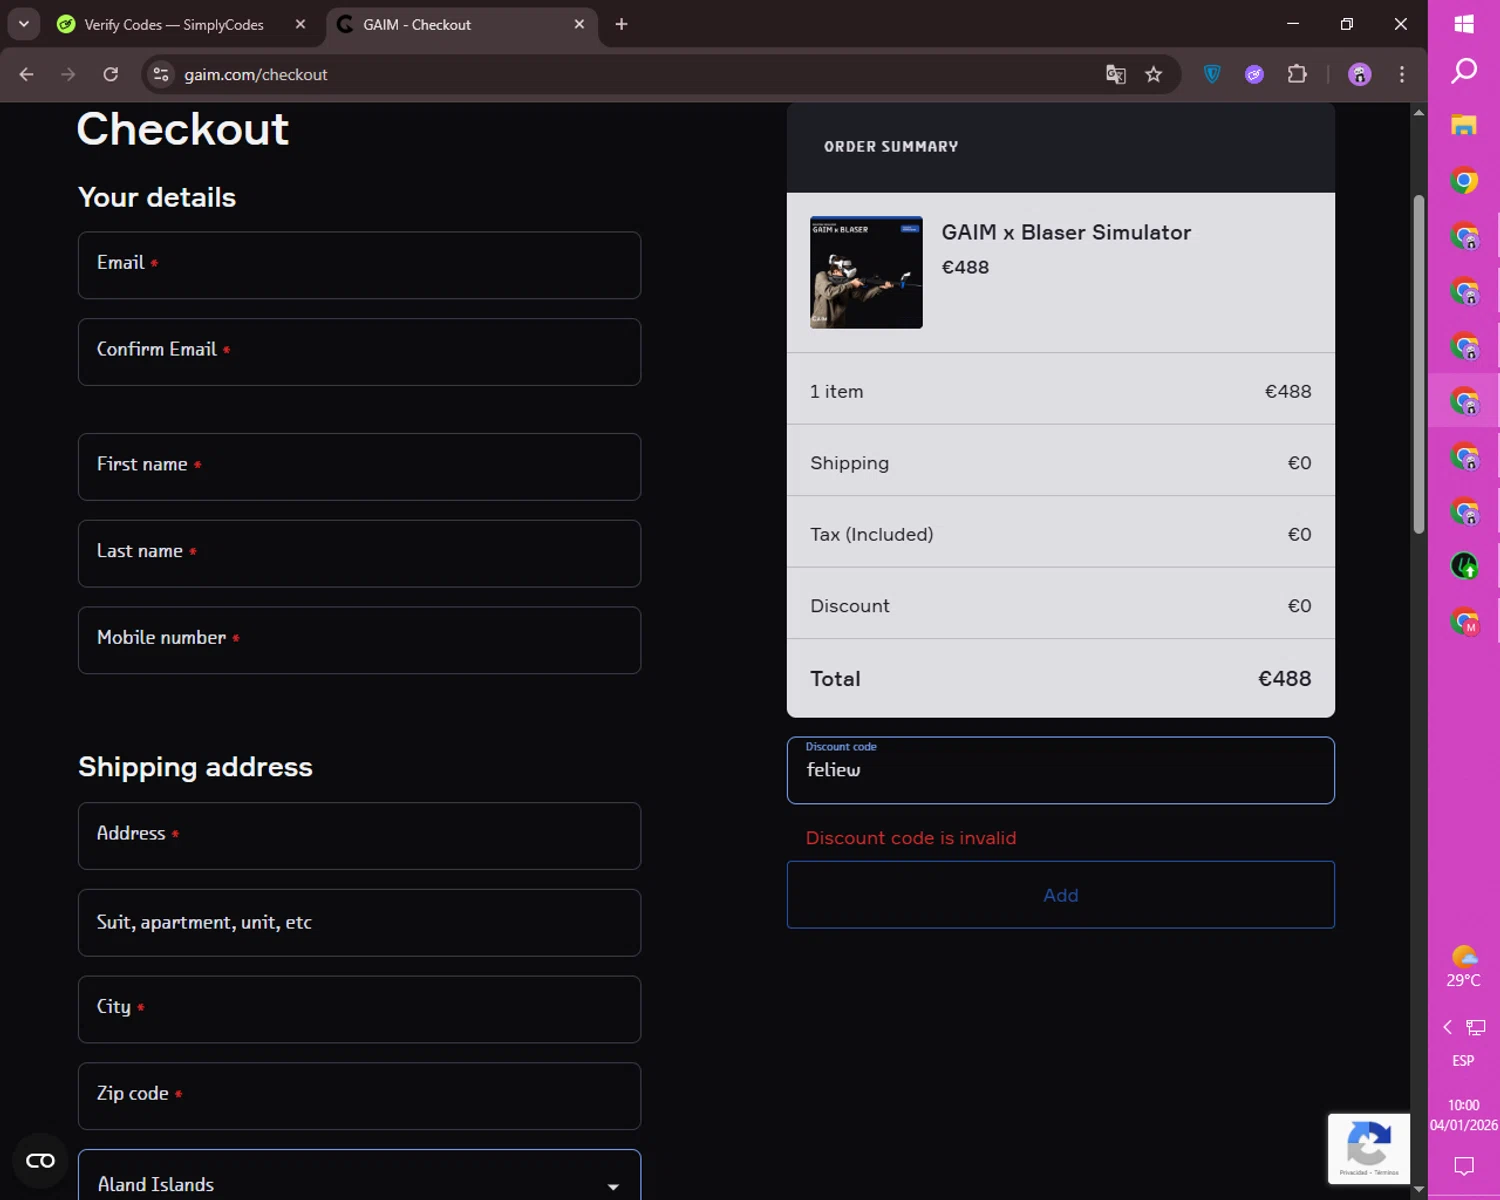
Task: Open the Google Translate page icon
Action: pos(1116,74)
